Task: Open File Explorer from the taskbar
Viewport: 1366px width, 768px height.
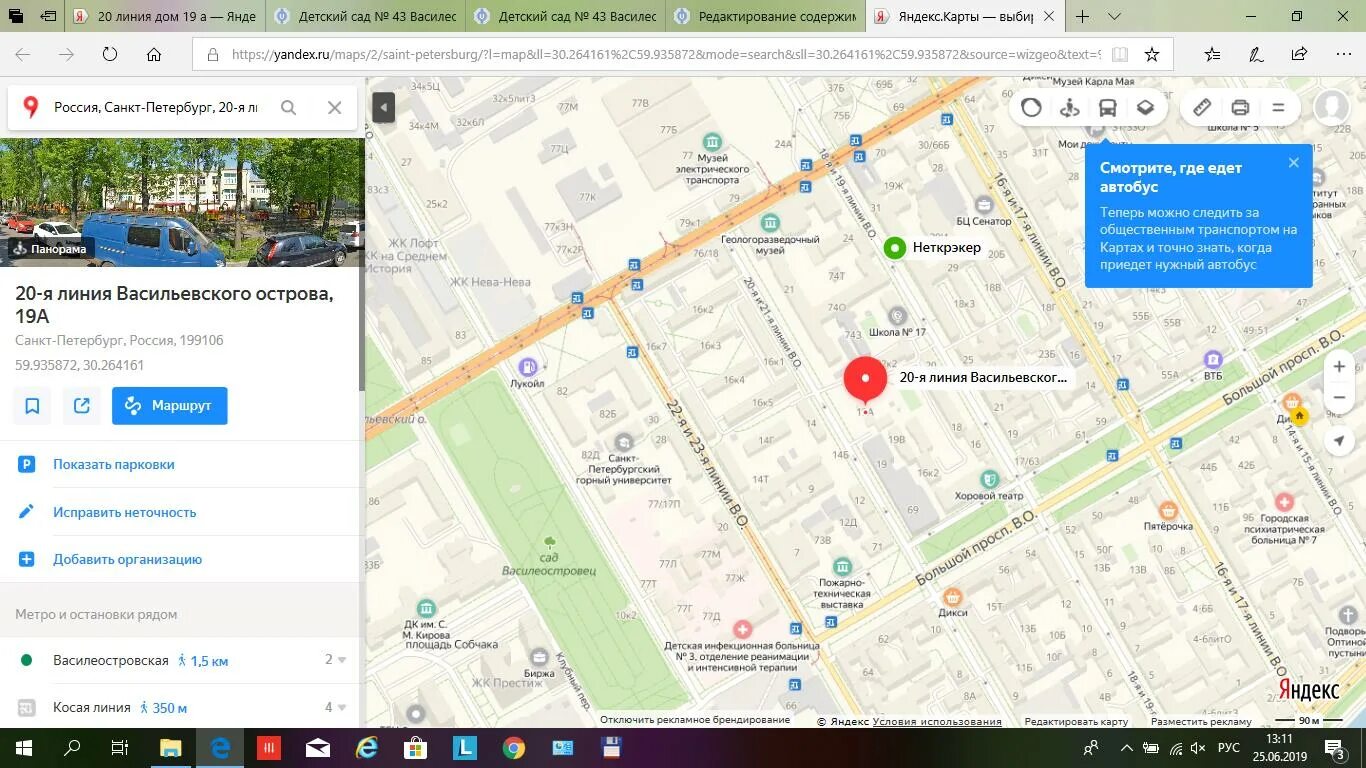Action: tap(171, 748)
